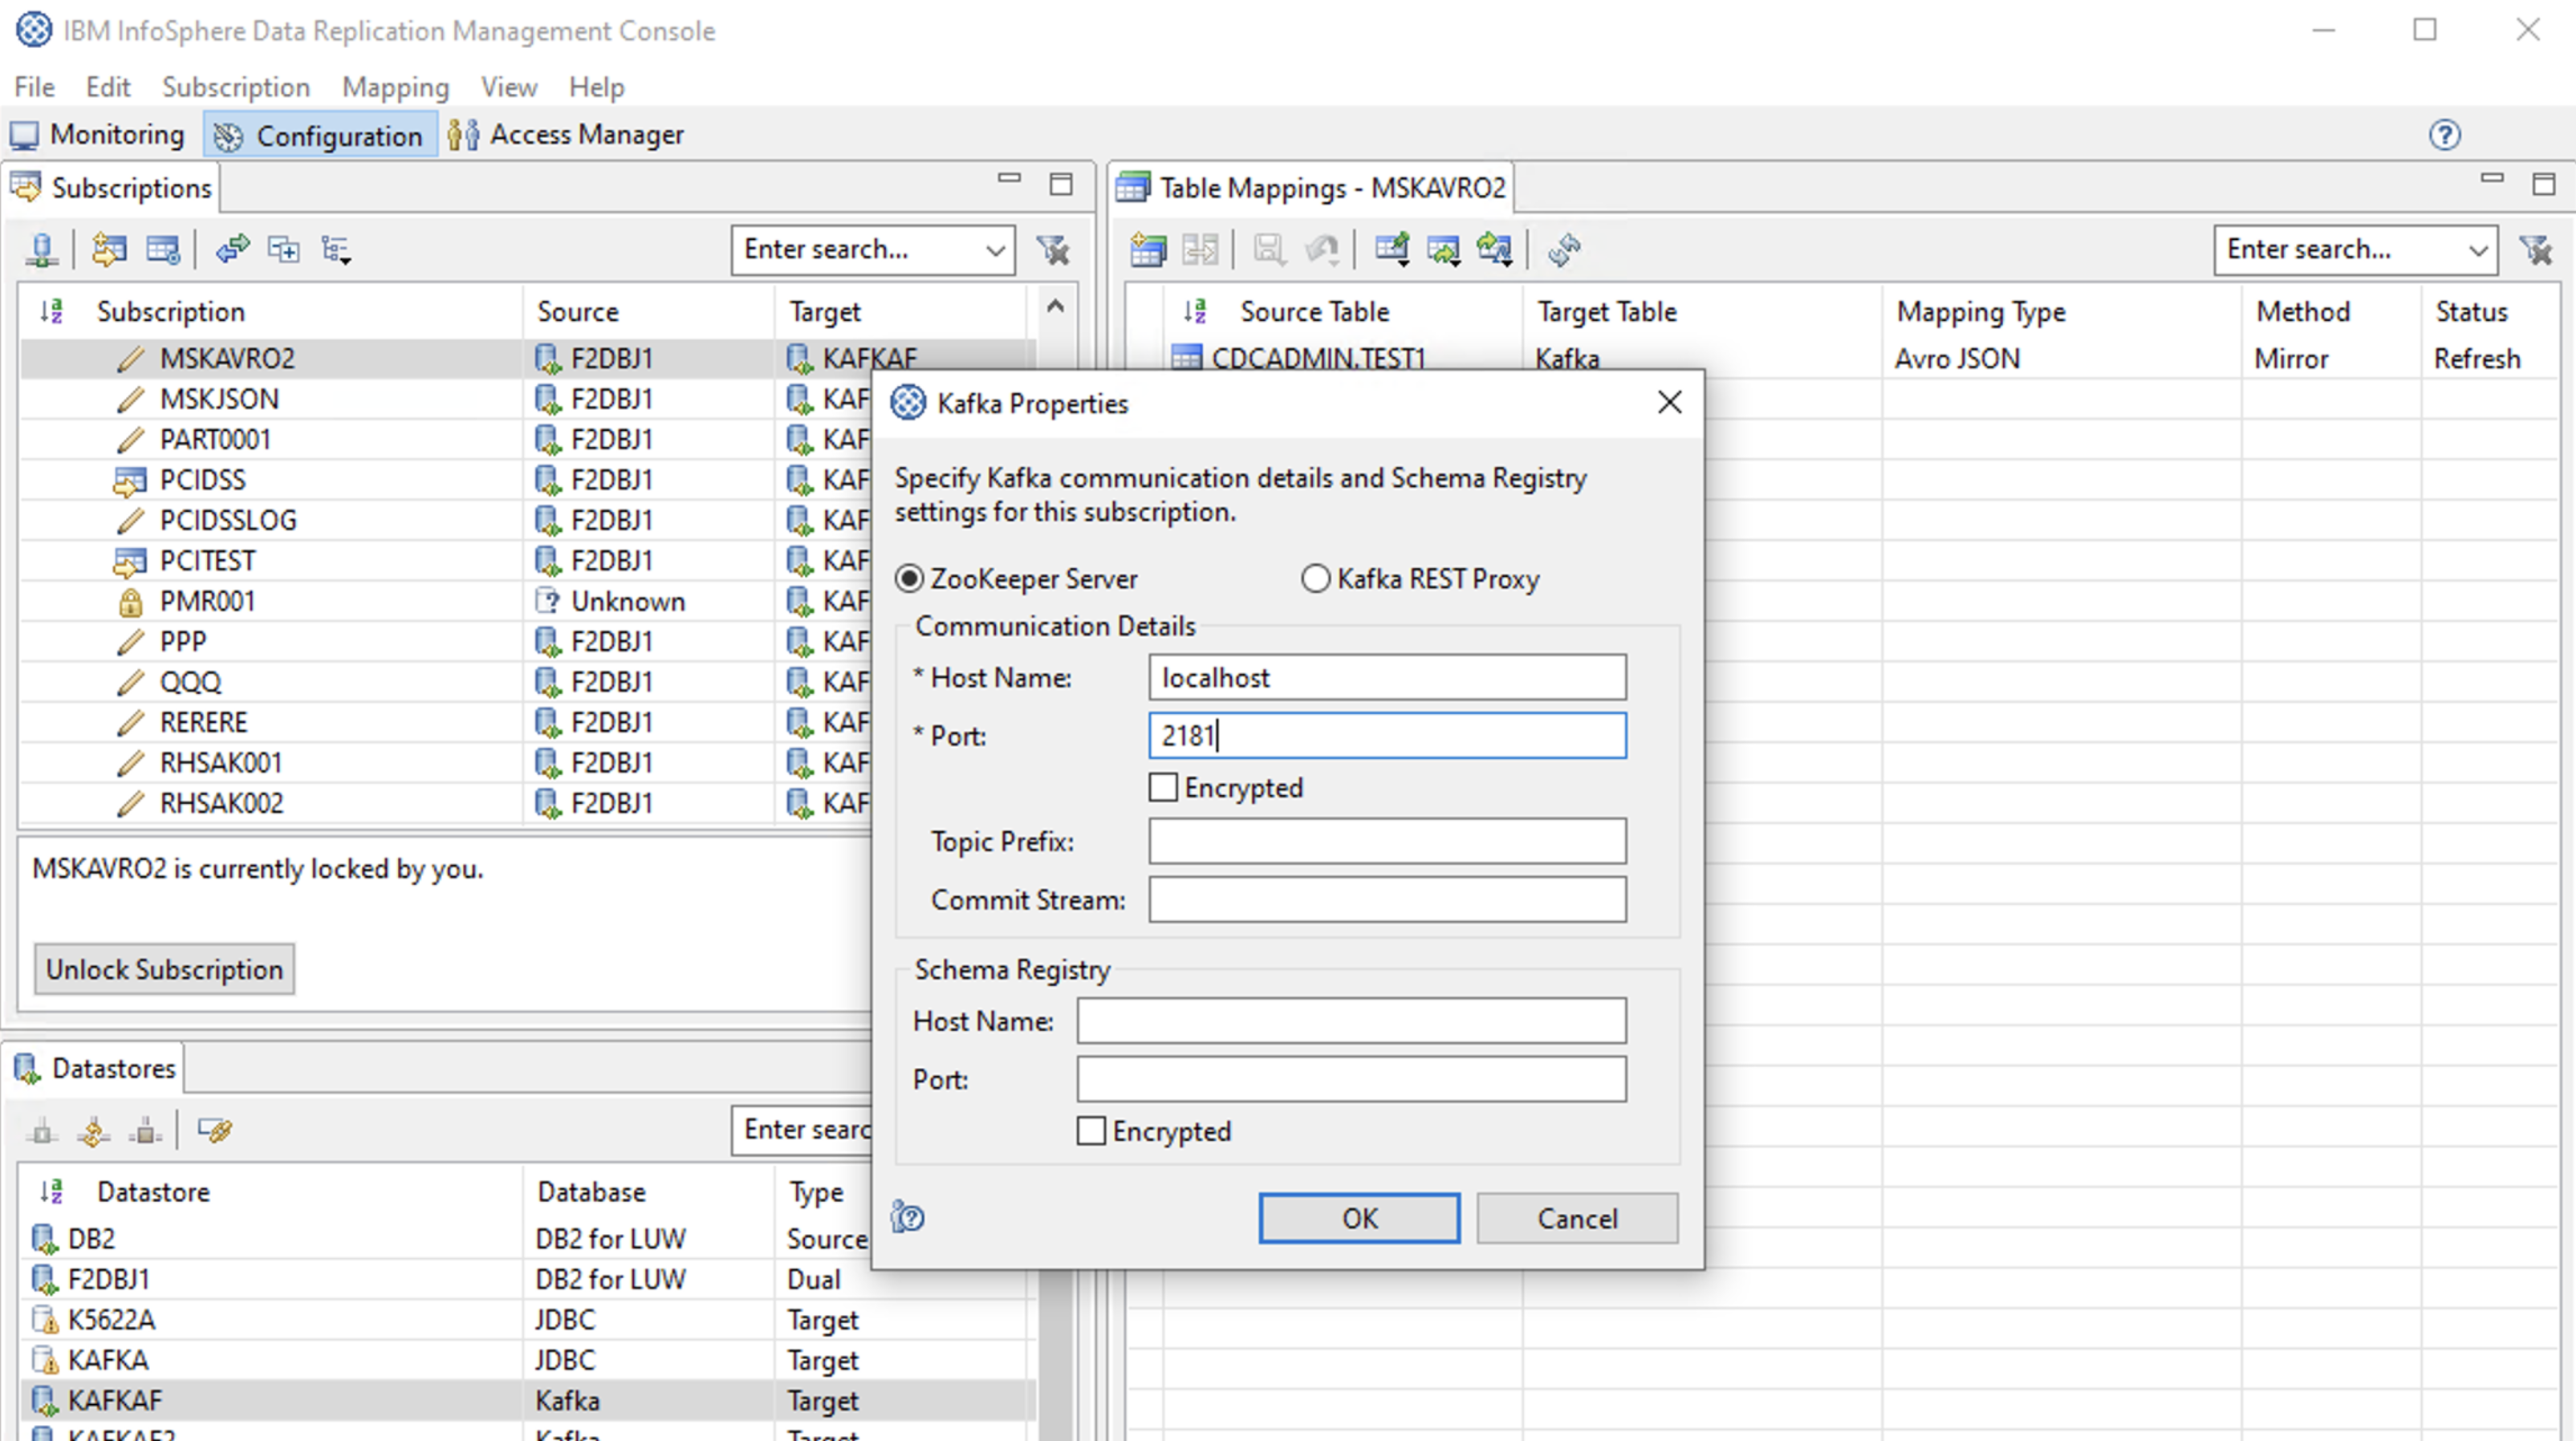
Task: Enable Encrypted checkbox under Communication Details
Action: (x=1163, y=787)
